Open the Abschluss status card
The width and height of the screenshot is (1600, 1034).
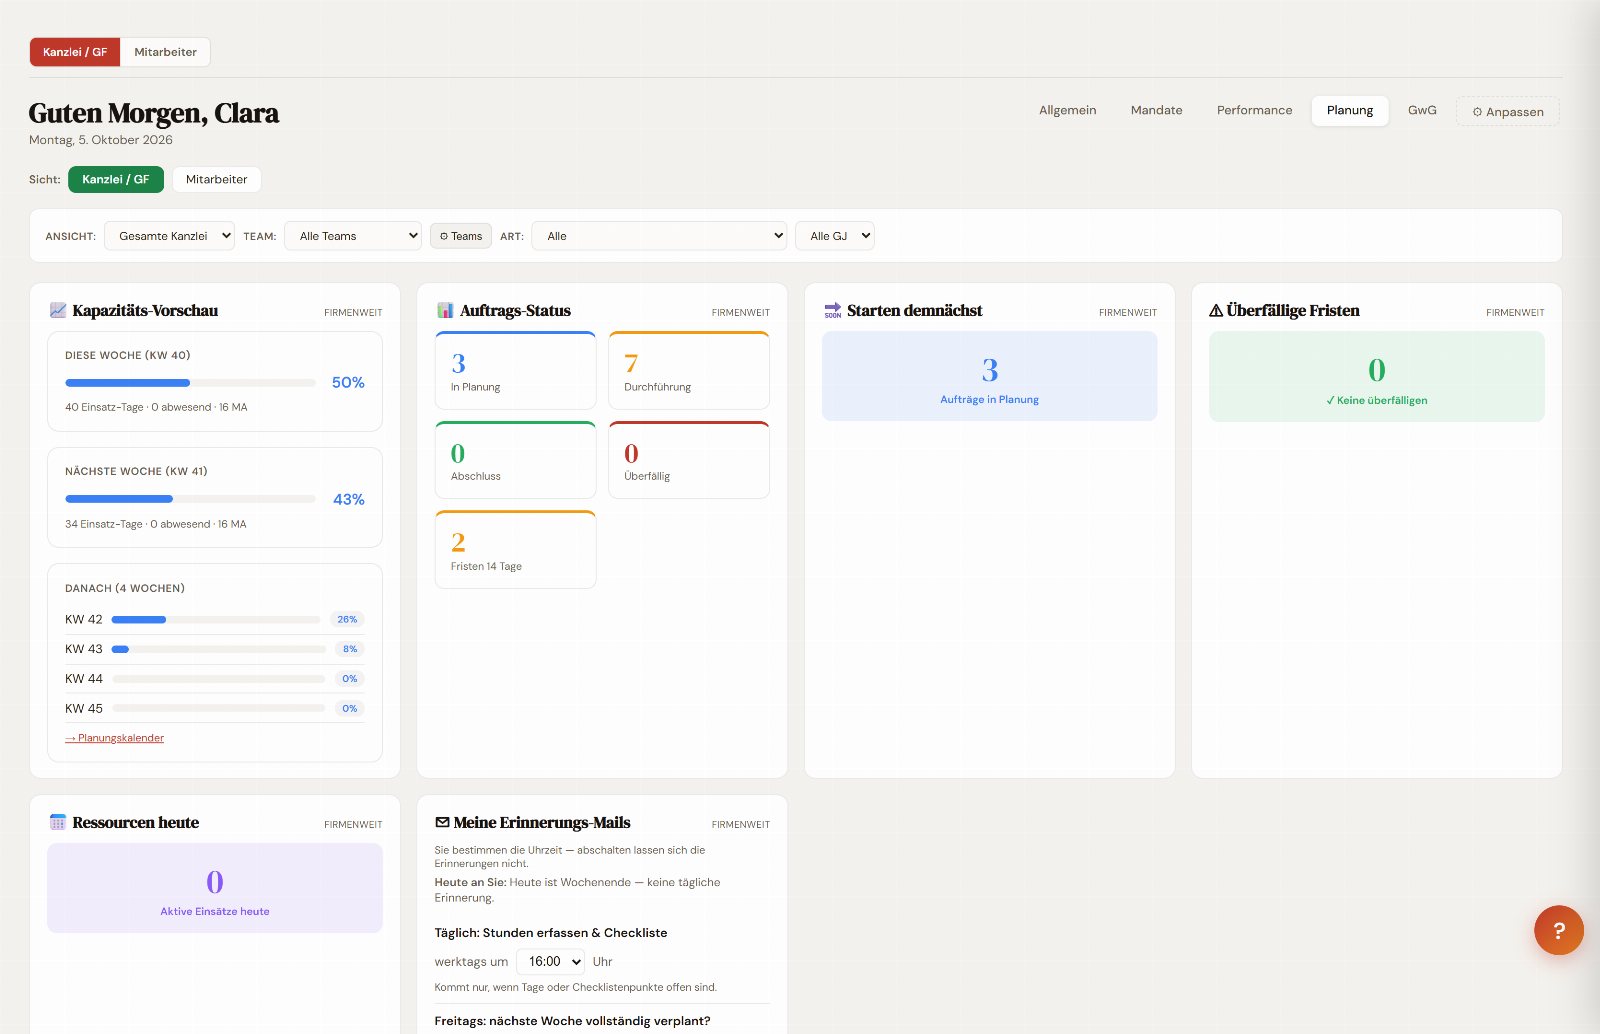(516, 460)
